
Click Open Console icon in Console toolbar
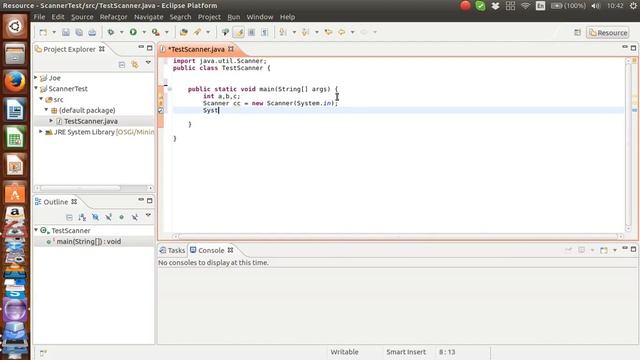pos(604,250)
